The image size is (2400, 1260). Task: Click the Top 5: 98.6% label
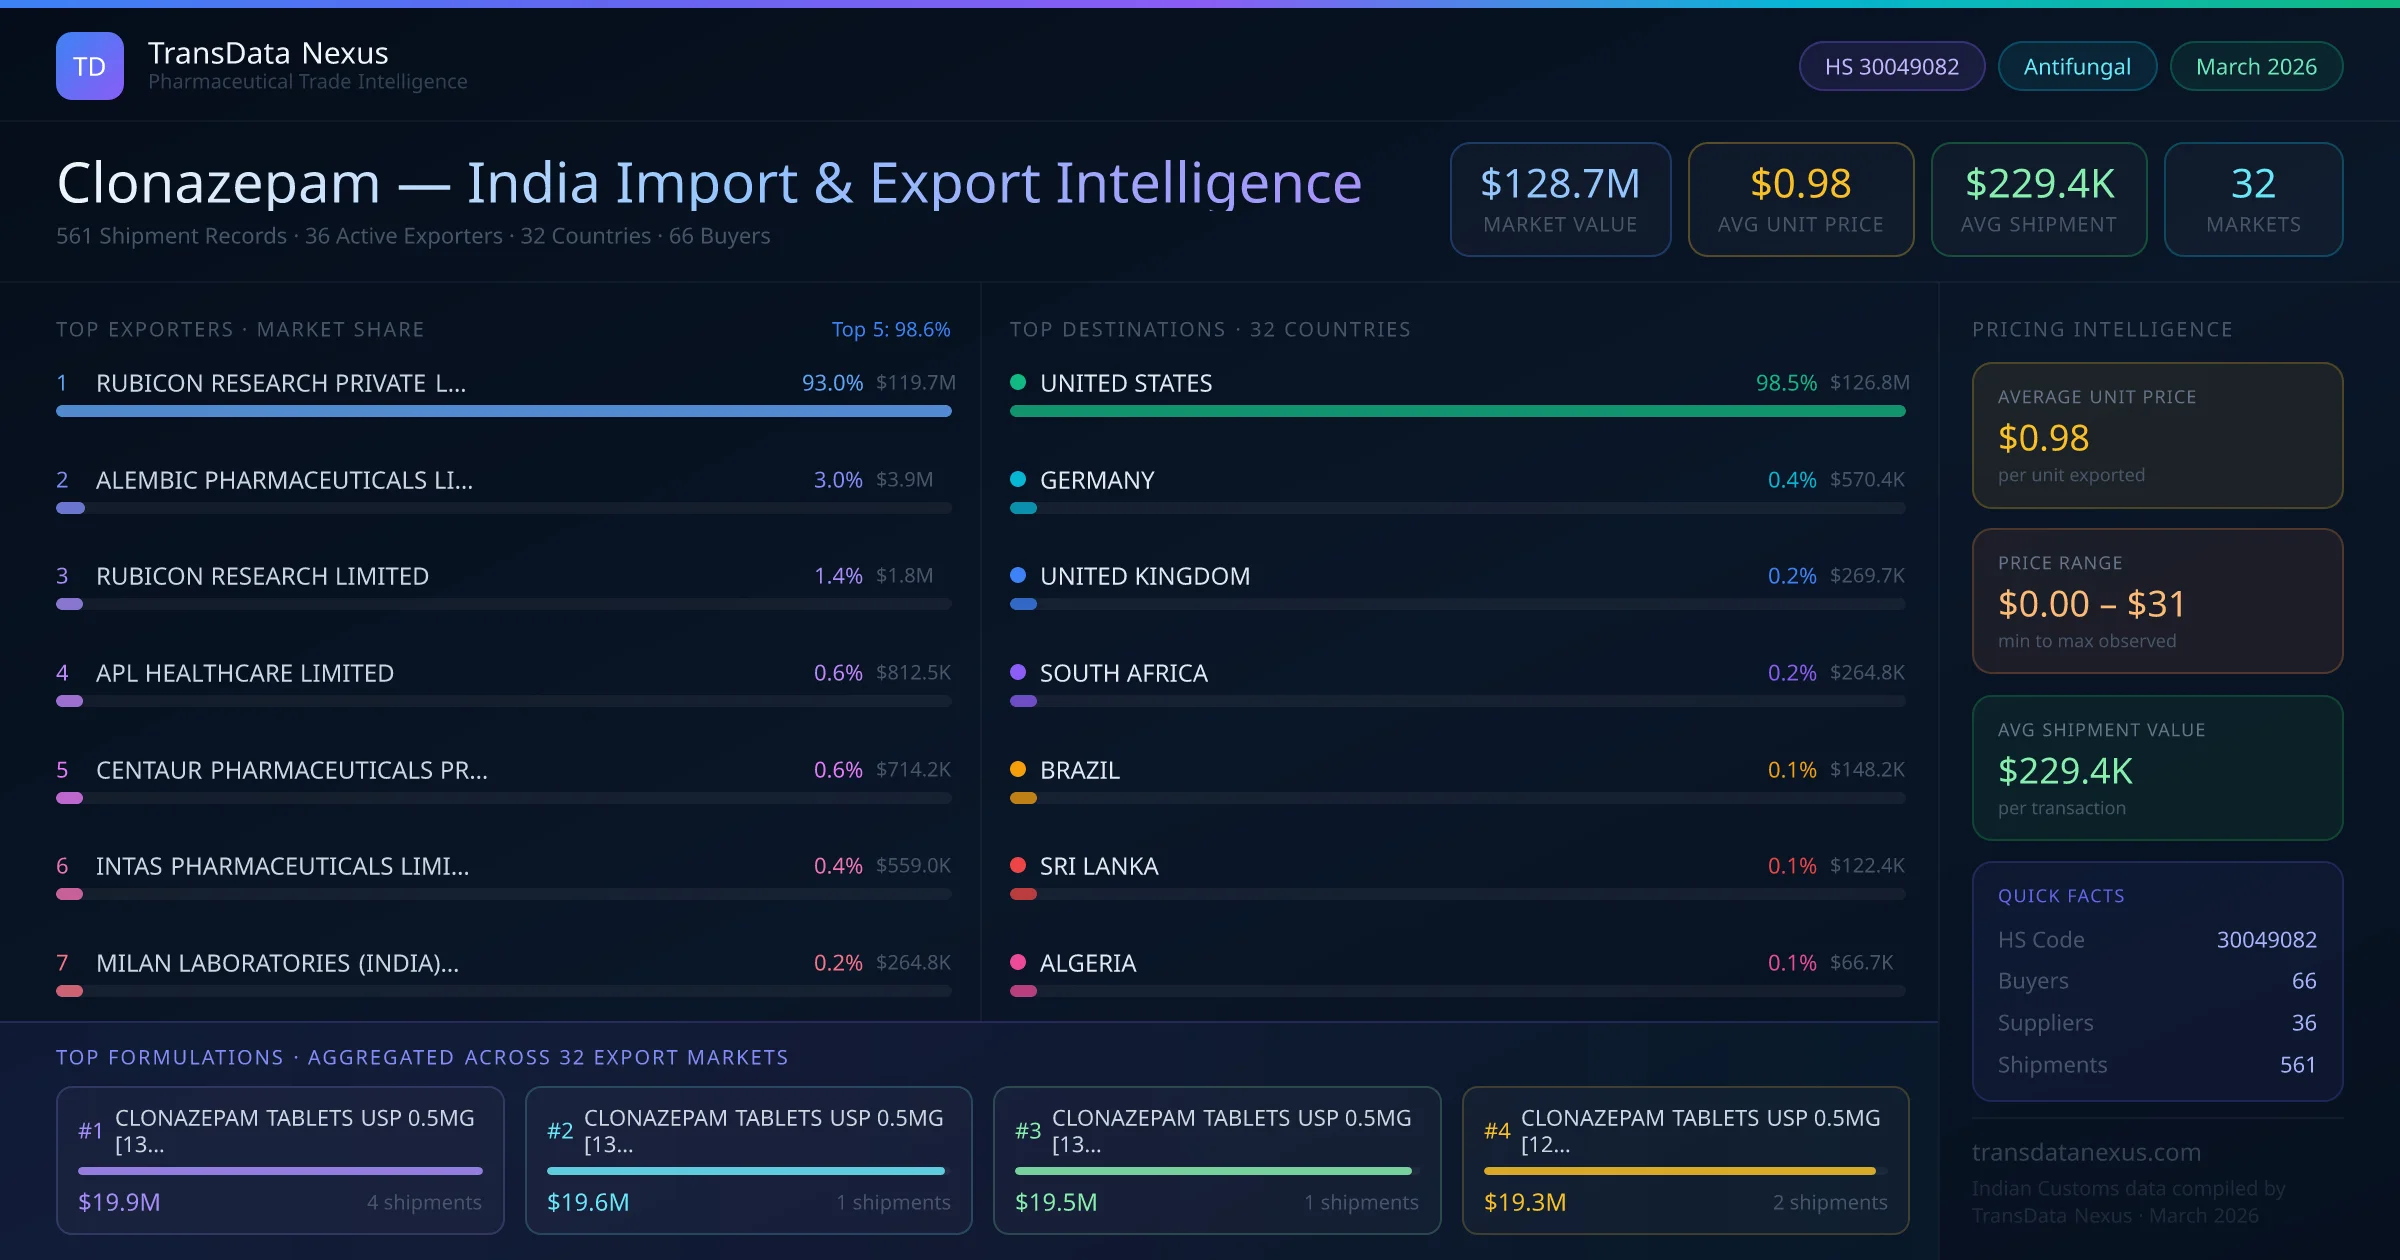pos(890,329)
